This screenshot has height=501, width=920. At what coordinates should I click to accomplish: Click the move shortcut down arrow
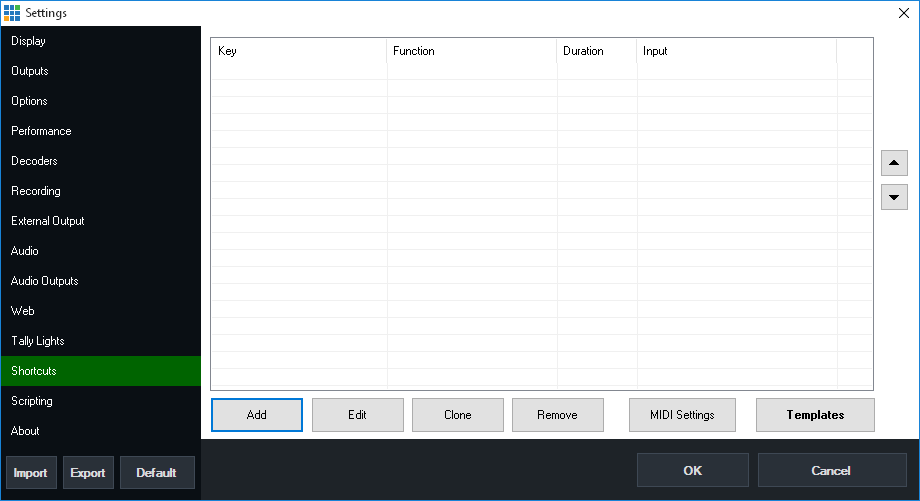click(894, 197)
